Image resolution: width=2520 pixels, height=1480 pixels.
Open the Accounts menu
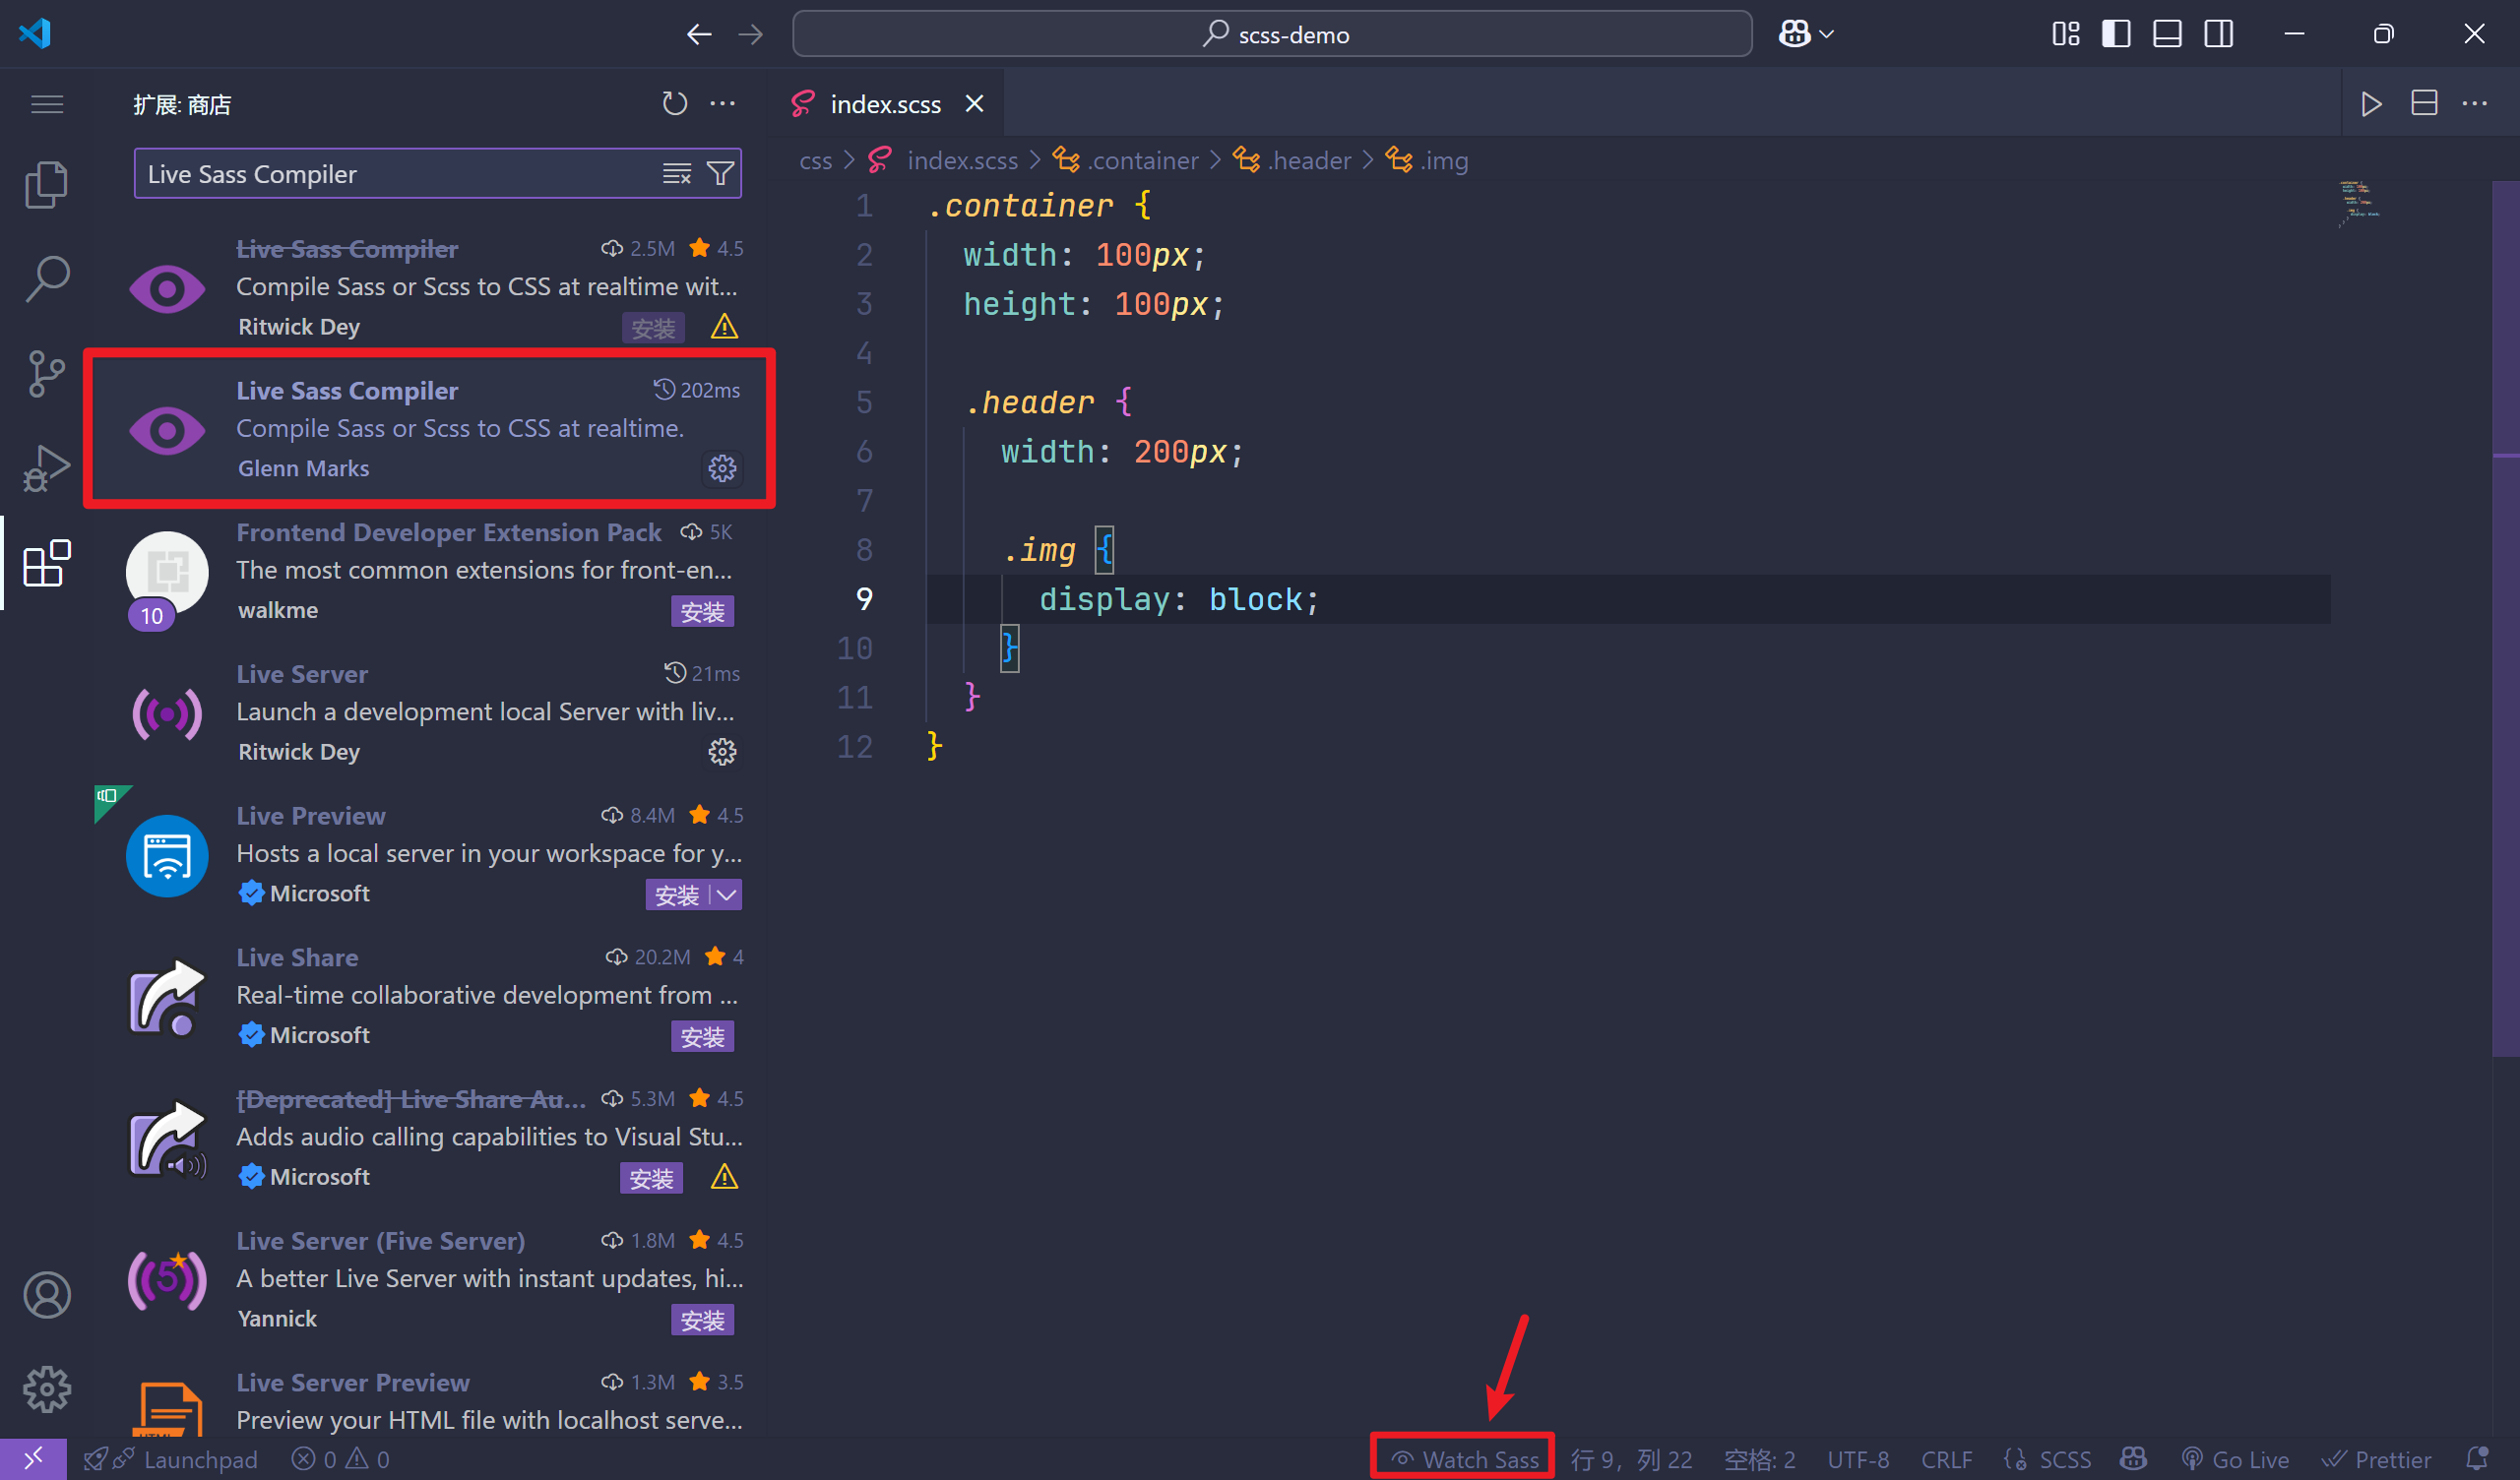click(x=47, y=1295)
